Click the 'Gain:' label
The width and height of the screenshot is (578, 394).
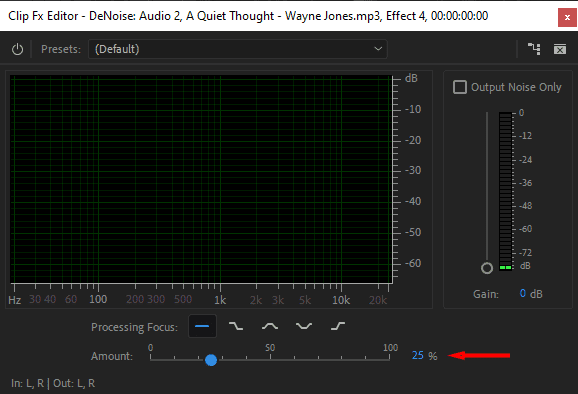click(x=486, y=294)
